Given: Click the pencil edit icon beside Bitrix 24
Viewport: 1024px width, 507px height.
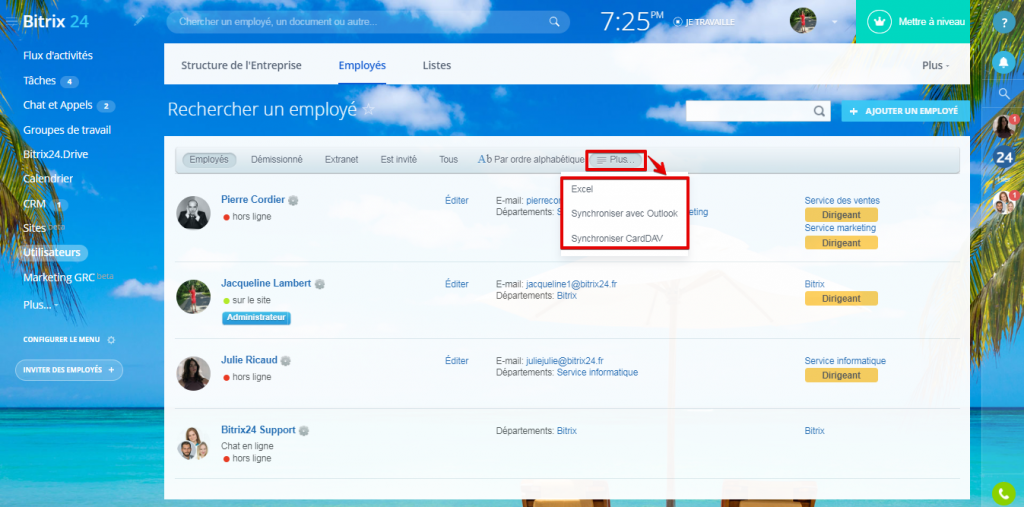Looking at the screenshot, I should pyautogui.click(x=138, y=21).
